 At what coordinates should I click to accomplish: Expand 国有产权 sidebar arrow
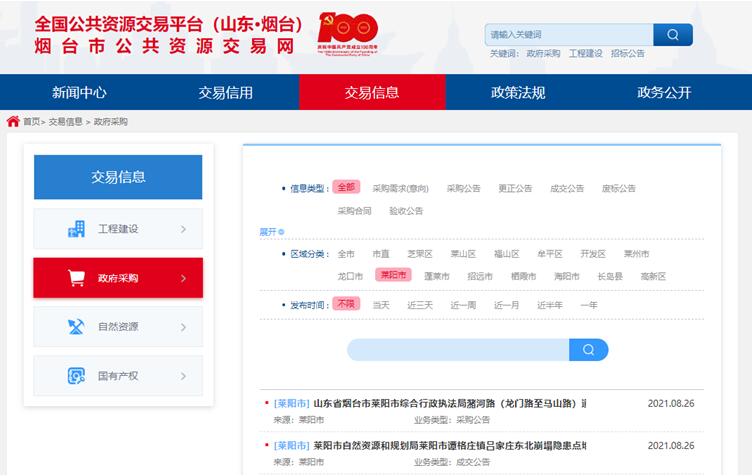click(x=183, y=376)
